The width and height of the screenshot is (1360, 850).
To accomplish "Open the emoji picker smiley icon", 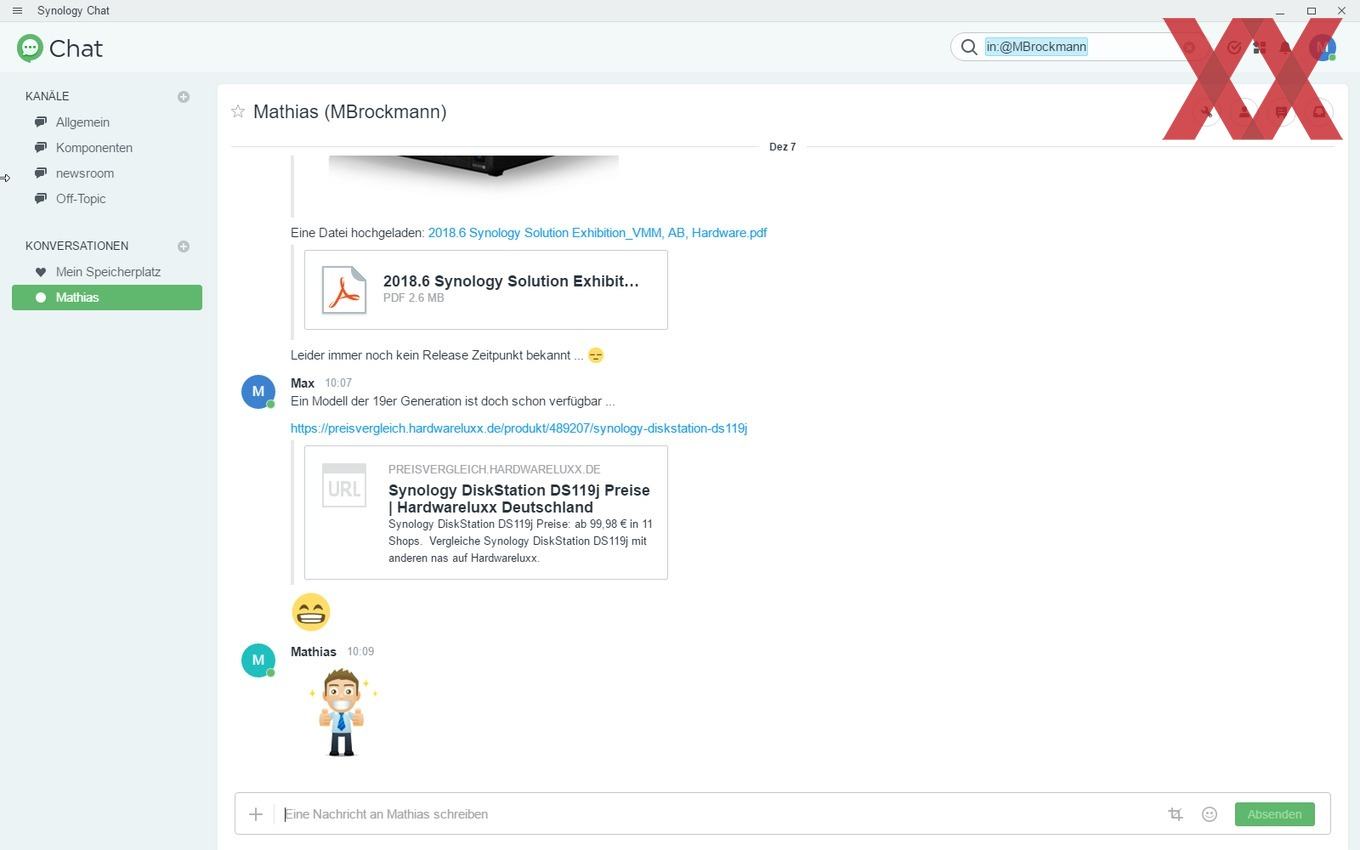I will pos(1209,814).
